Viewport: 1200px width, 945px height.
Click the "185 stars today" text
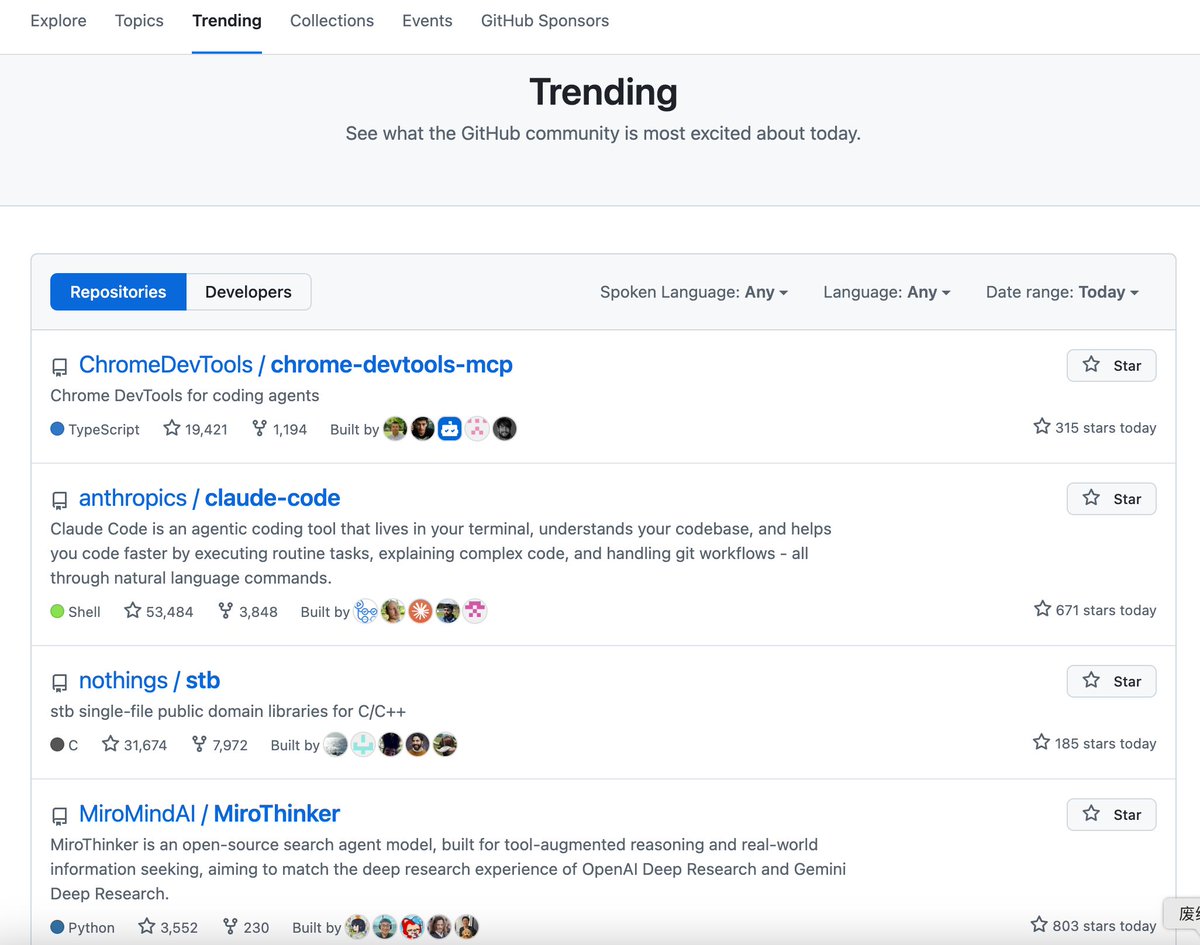pos(1095,743)
